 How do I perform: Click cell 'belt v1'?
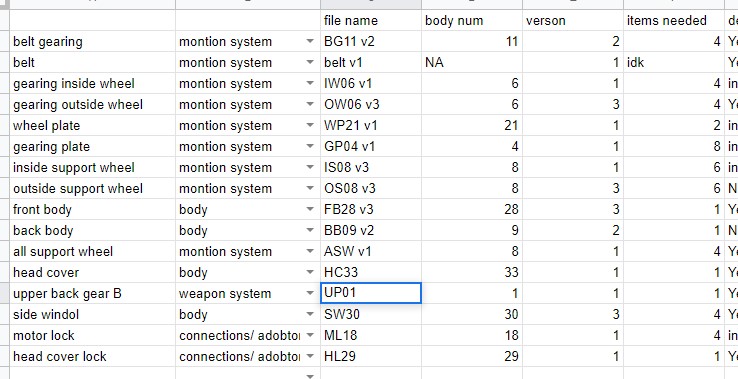(x=371, y=63)
